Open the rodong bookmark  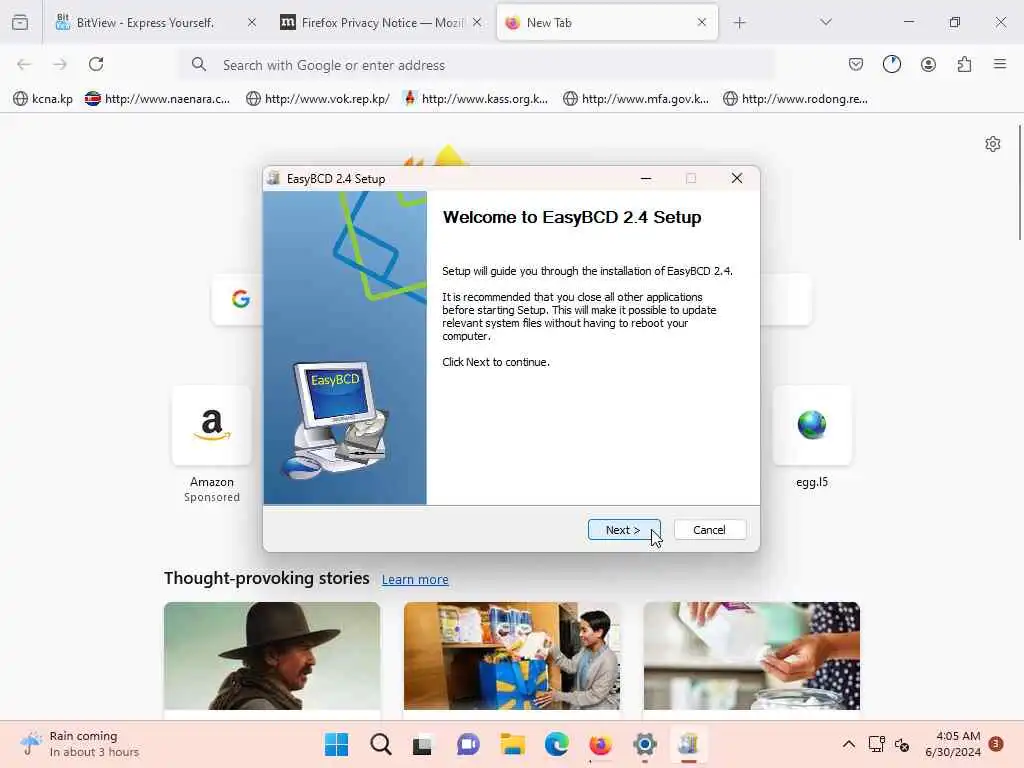(795, 99)
